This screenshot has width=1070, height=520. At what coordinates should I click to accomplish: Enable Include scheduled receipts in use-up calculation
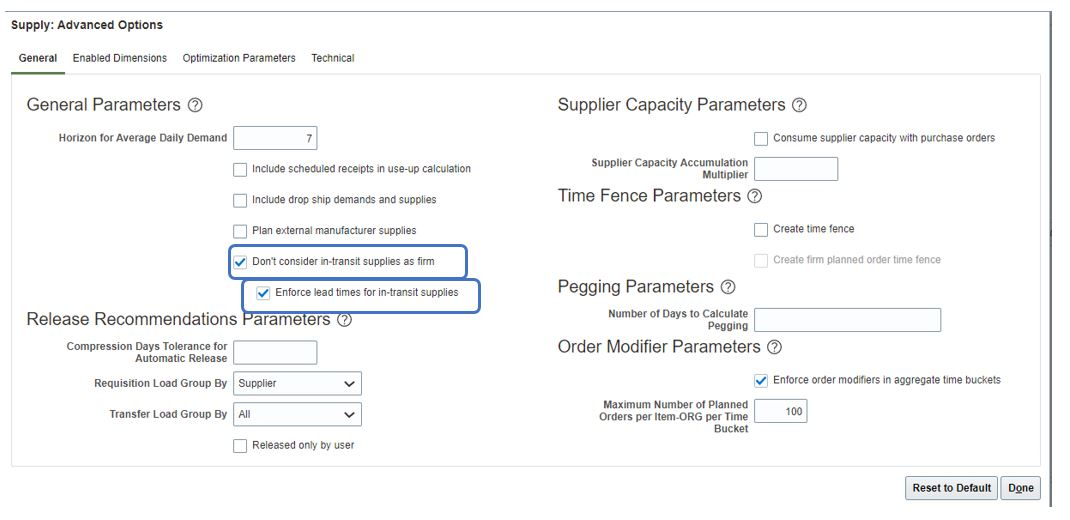[x=240, y=169]
